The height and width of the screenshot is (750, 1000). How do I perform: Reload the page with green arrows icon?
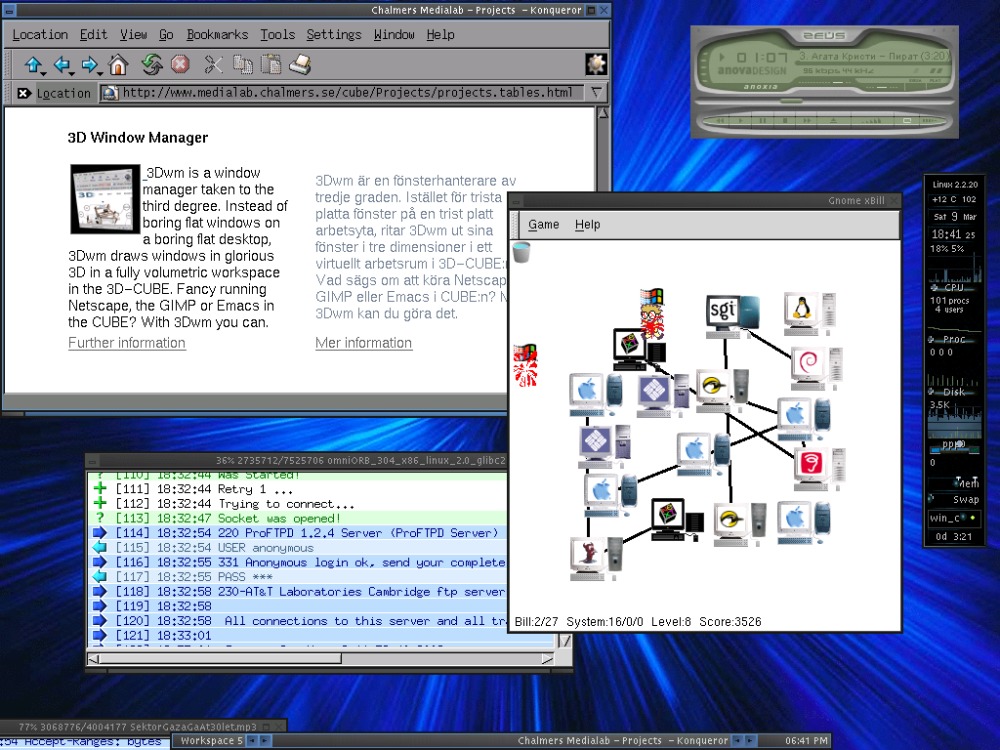coord(152,64)
